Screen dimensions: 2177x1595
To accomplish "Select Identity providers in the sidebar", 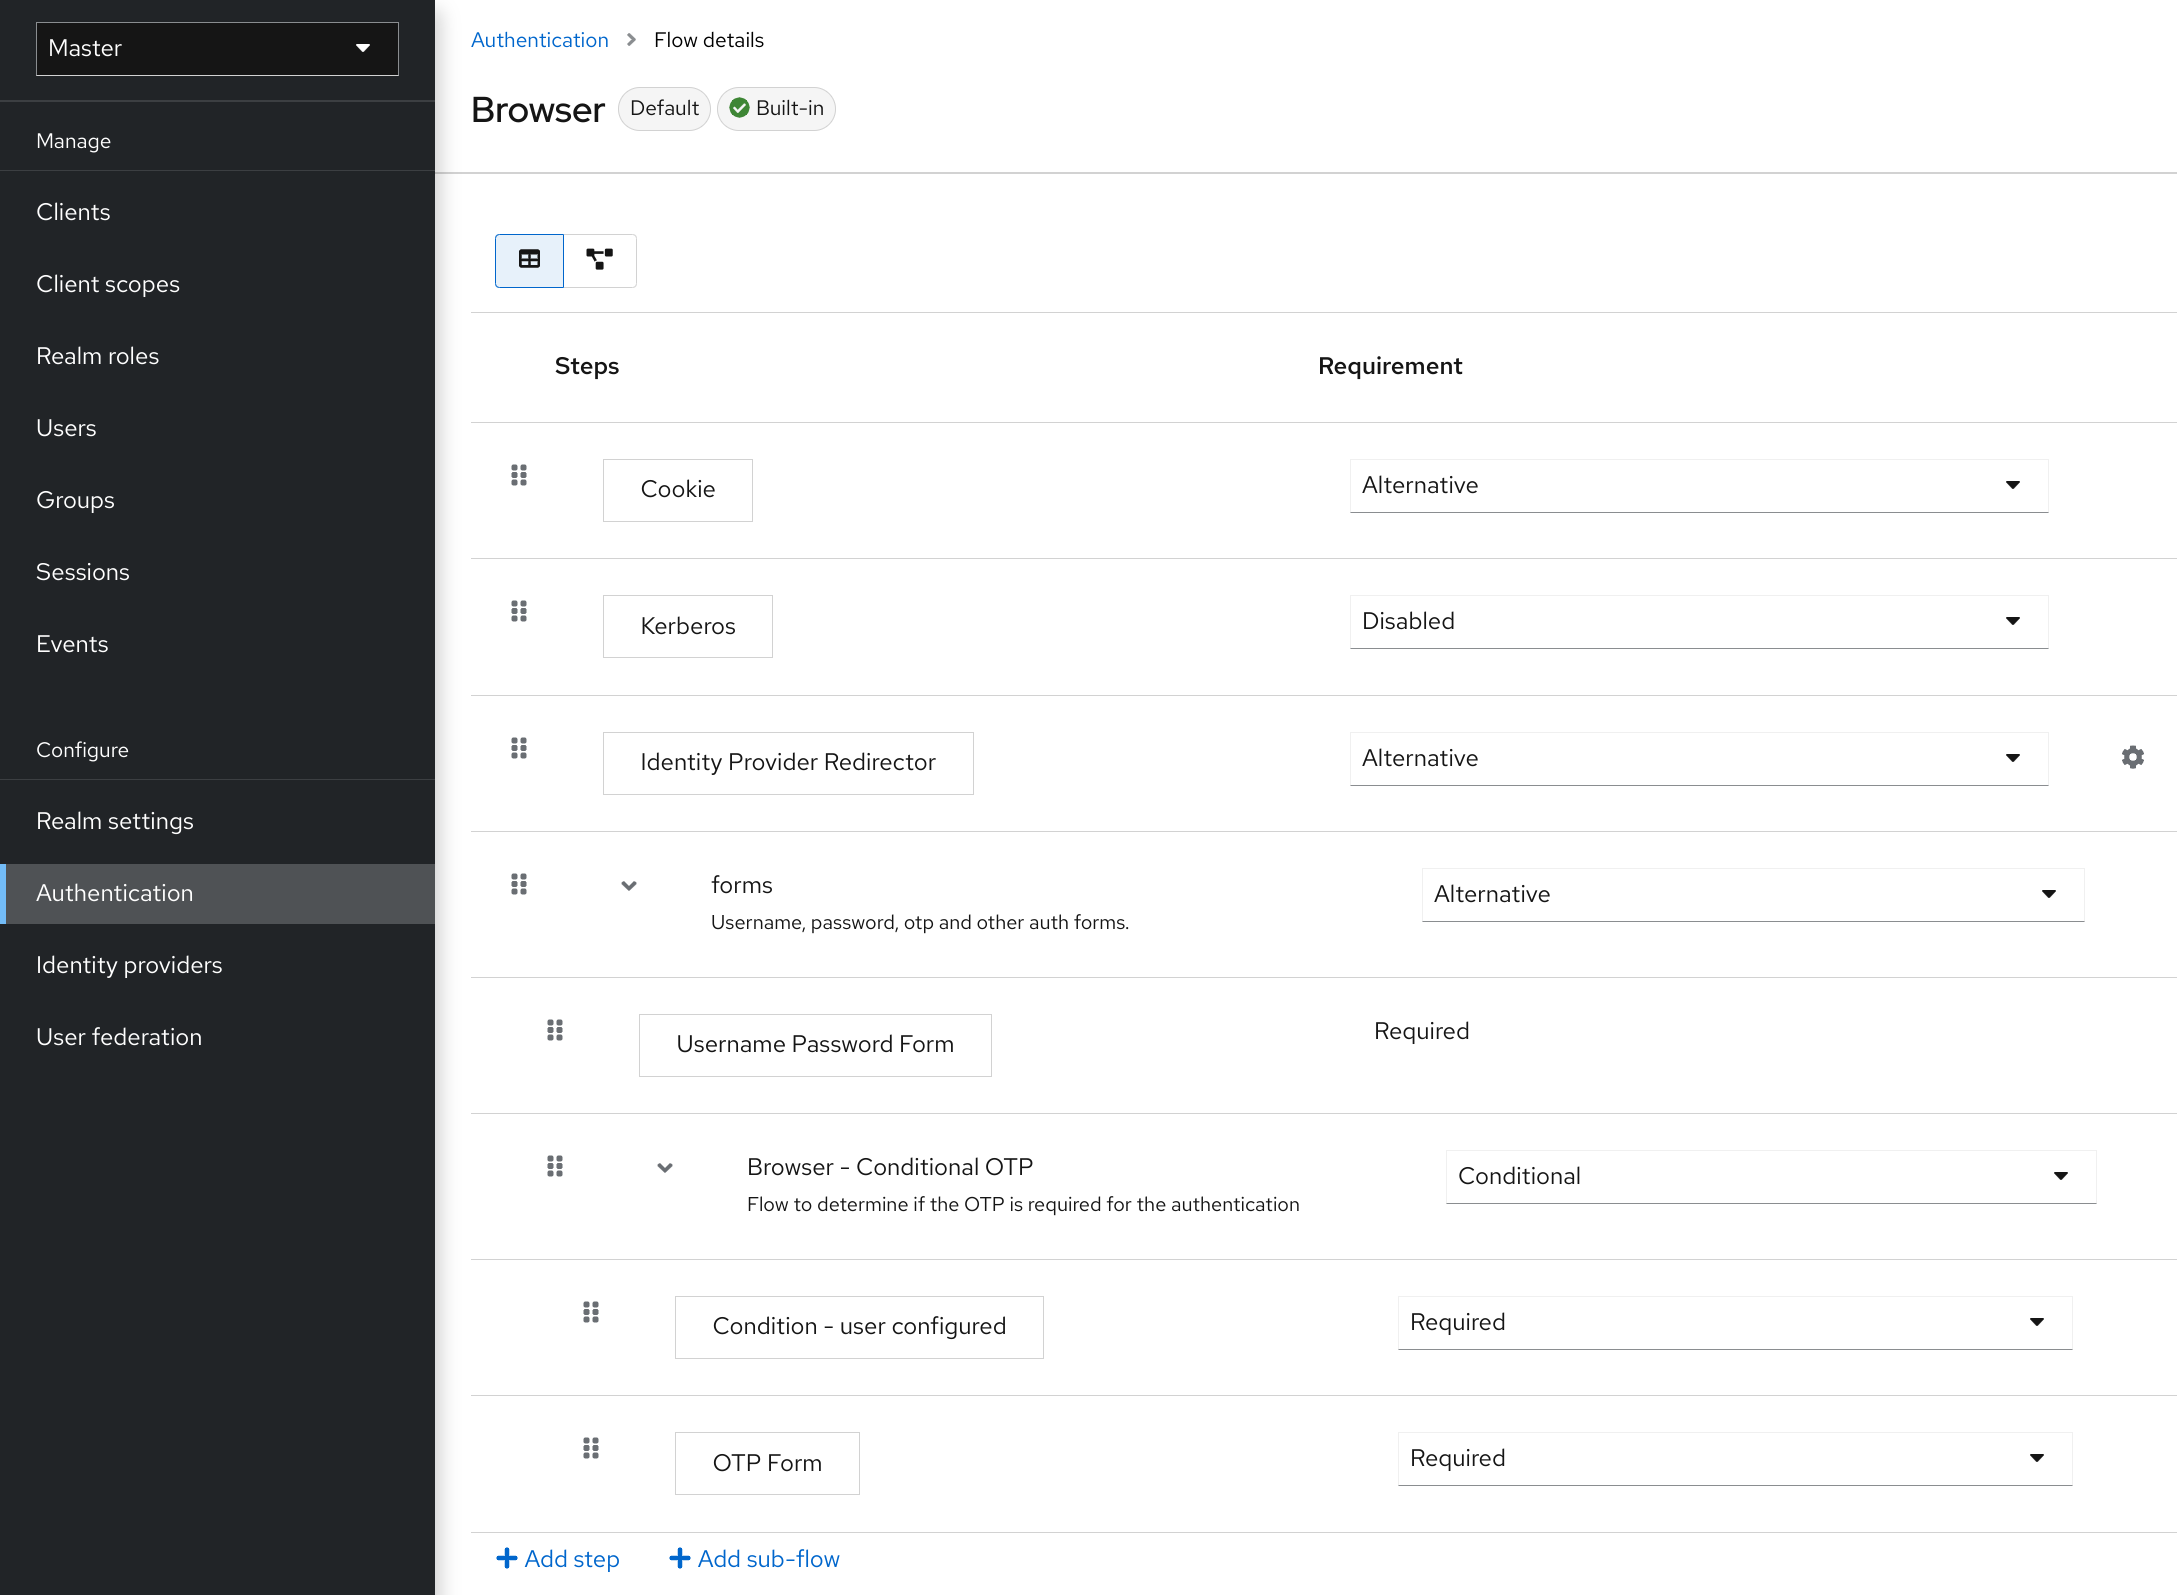I will tap(129, 964).
